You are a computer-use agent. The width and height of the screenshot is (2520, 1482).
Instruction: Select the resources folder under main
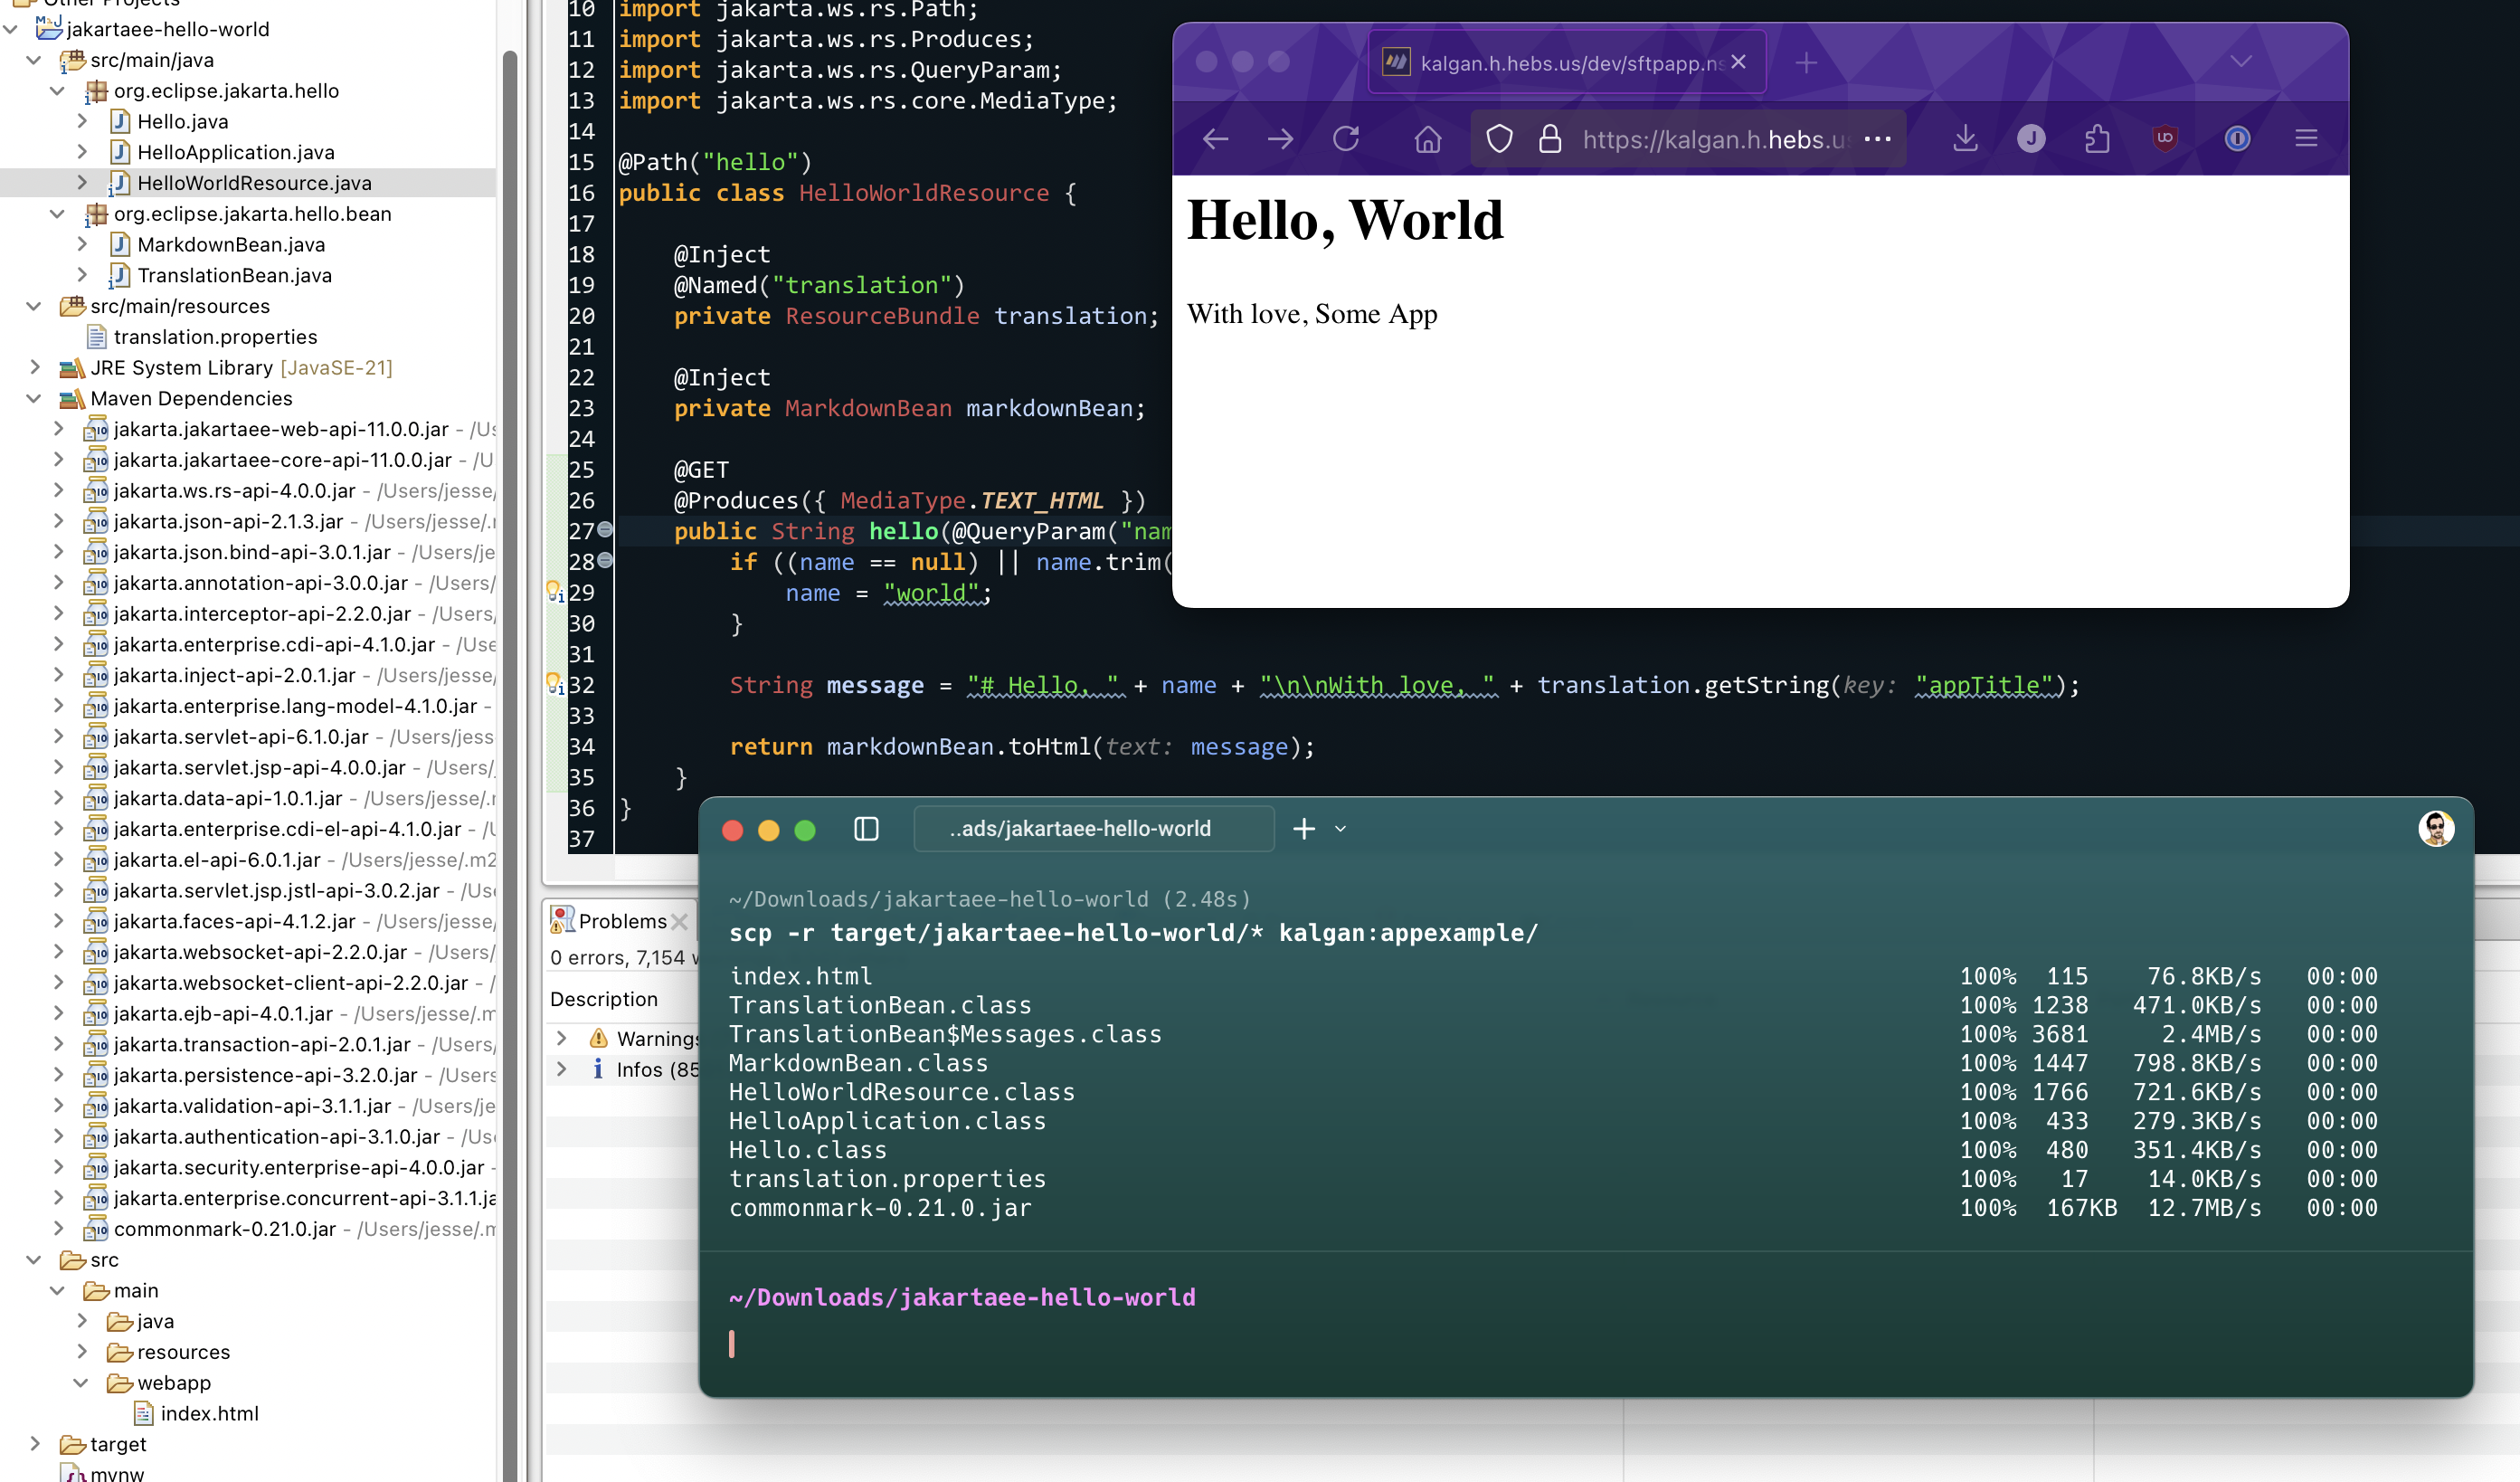point(183,1352)
